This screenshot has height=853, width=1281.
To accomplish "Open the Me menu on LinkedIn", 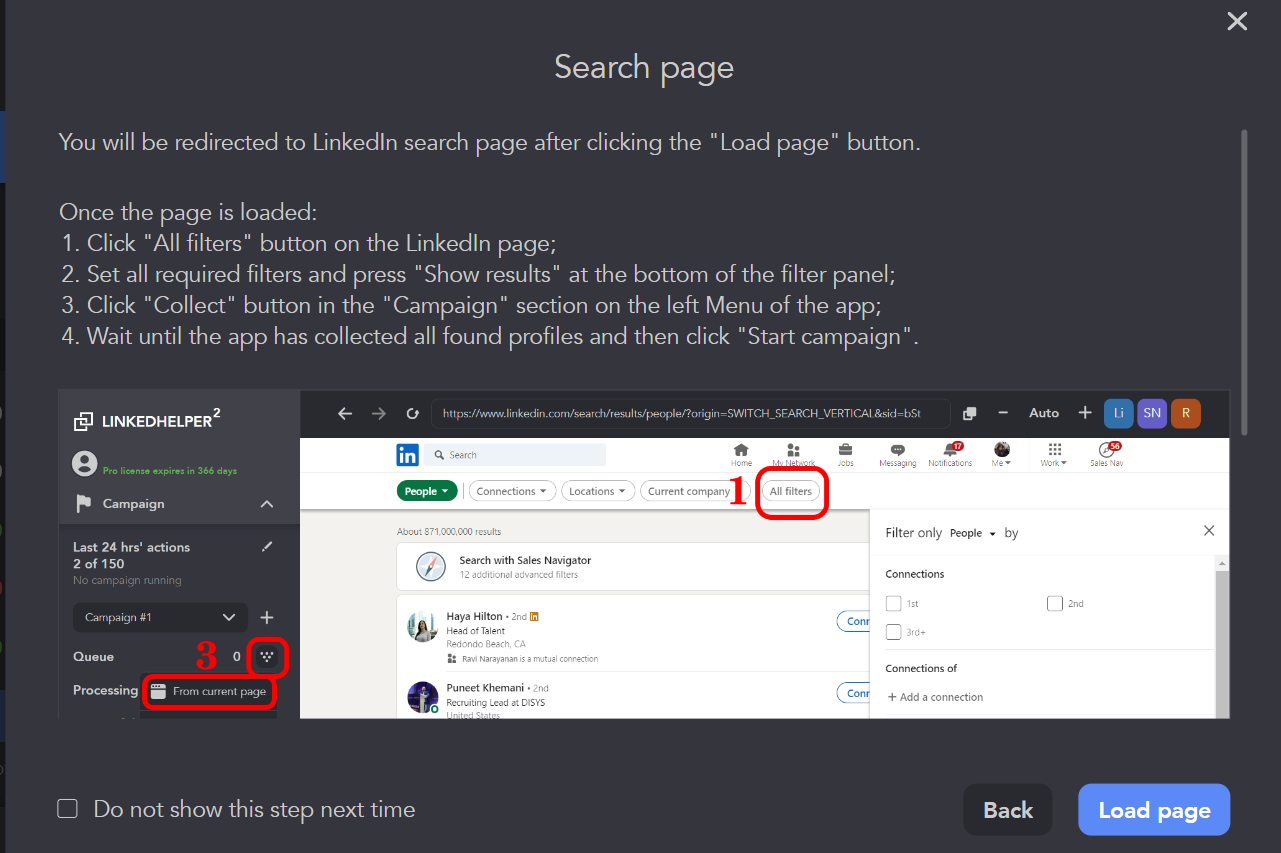I will (x=1001, y=453).
